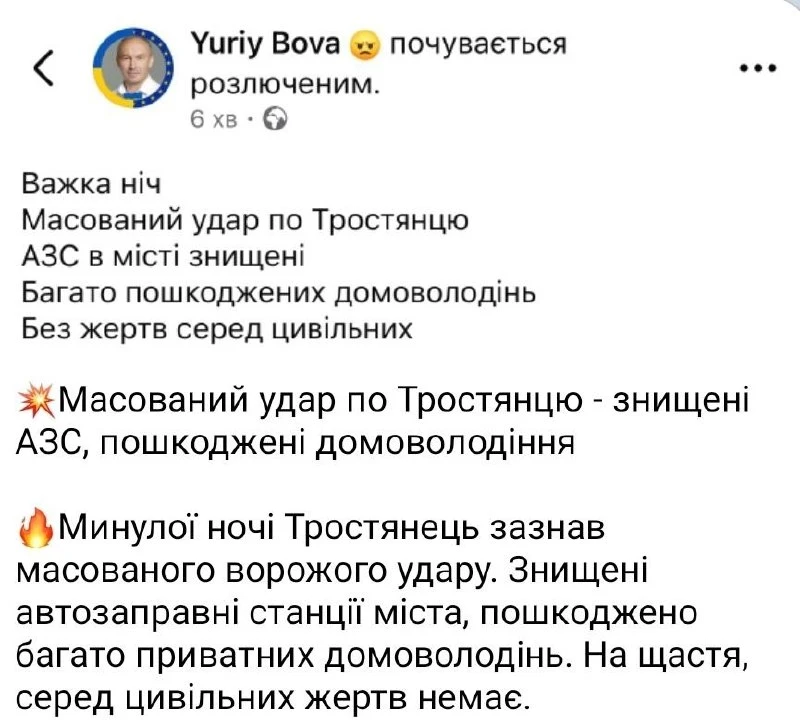Screen dimensions: 800x725
Task: Tap large headline ending 'пошкоджені домоволодіння'
Action: click(383, 421)
